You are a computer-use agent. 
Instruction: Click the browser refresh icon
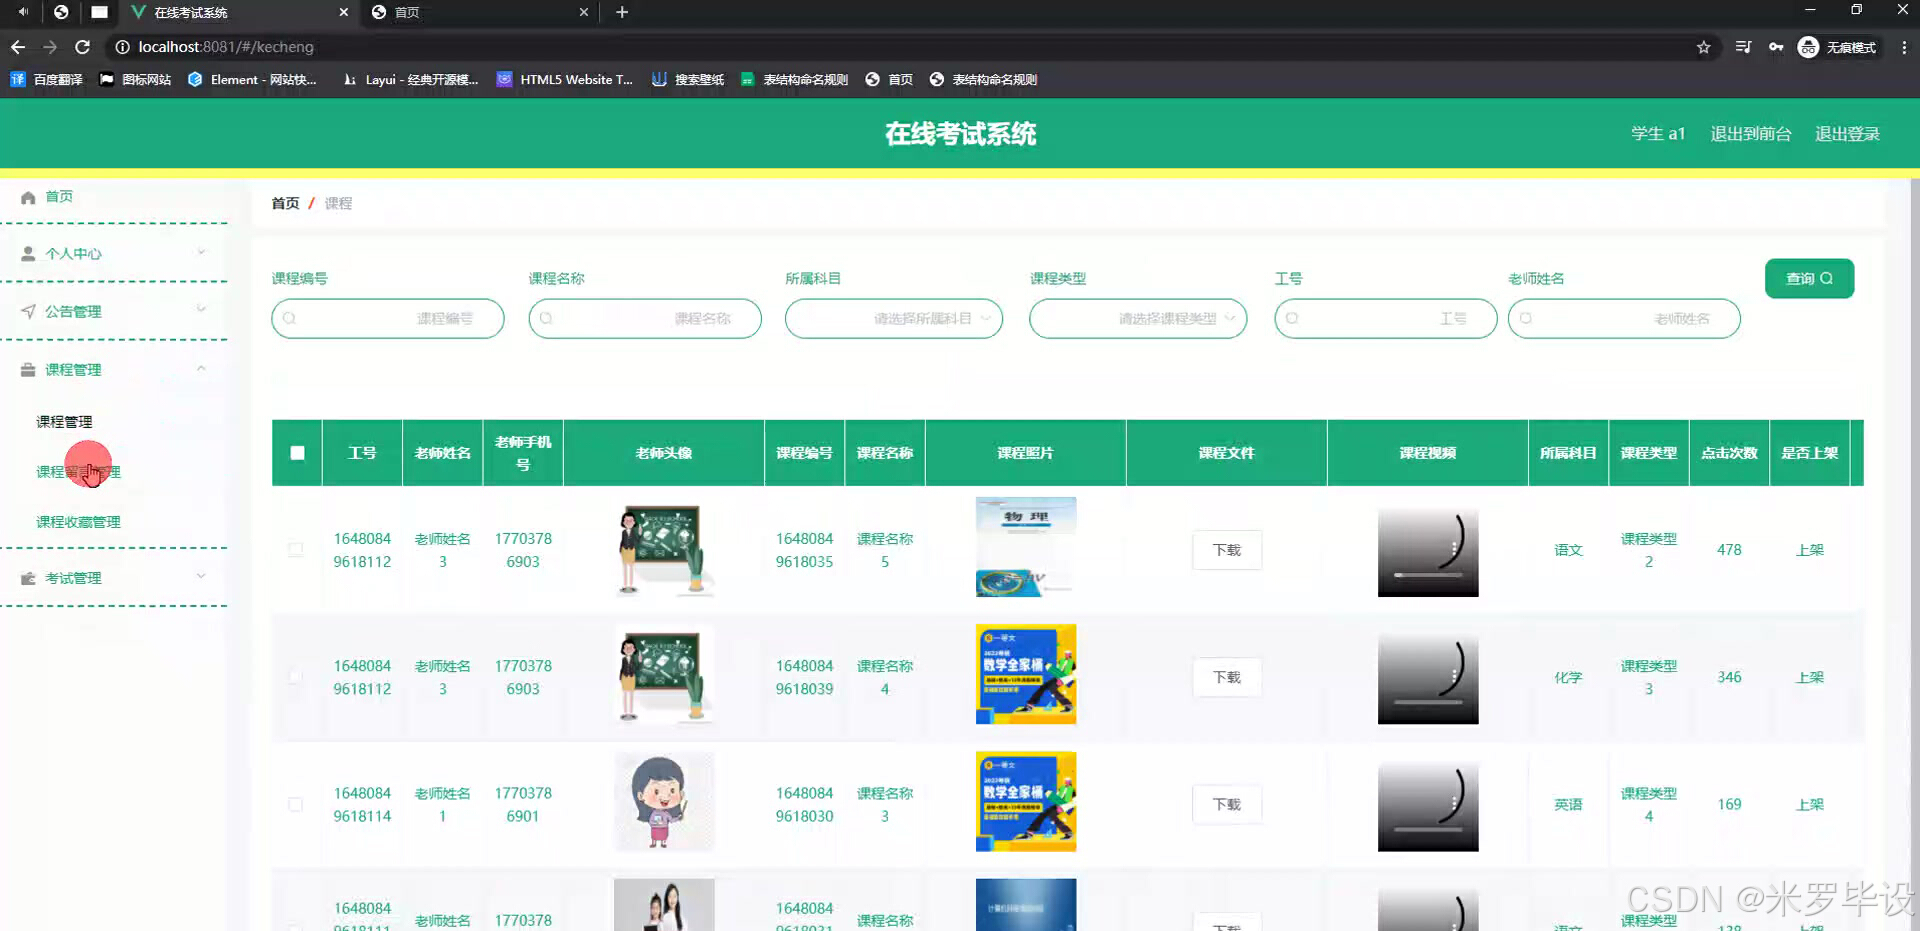83,46
